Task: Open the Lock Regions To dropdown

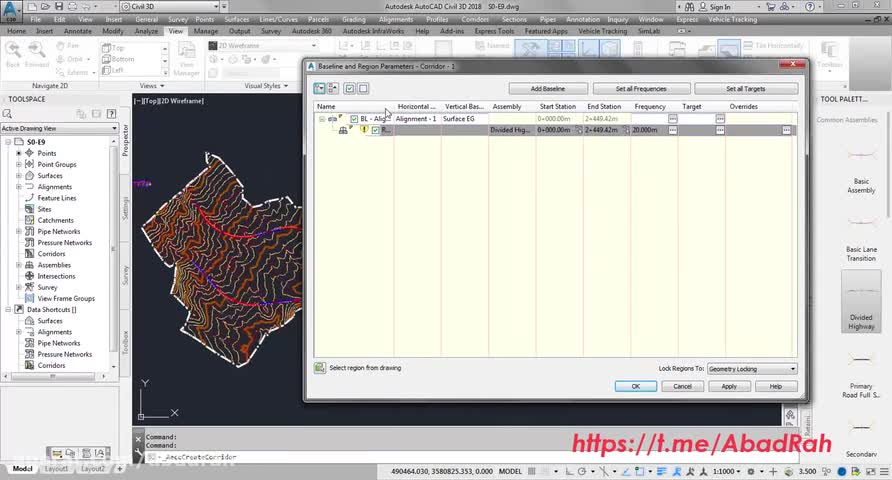Action: coord(751,369)
